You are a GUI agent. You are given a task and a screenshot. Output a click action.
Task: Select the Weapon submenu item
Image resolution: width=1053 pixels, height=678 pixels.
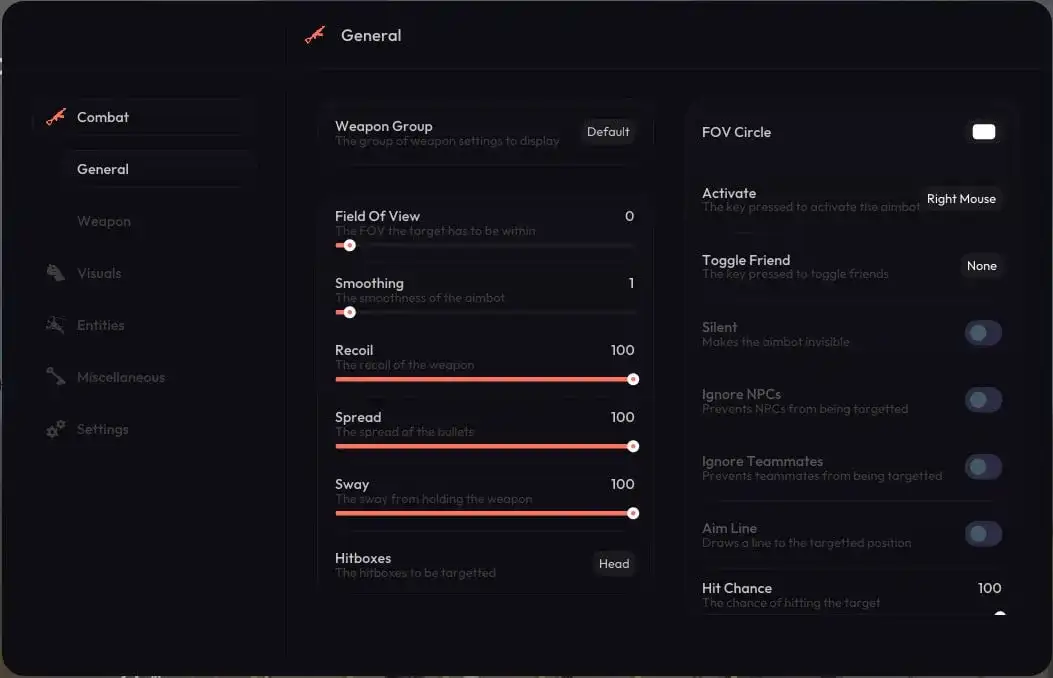click(104, 221)
